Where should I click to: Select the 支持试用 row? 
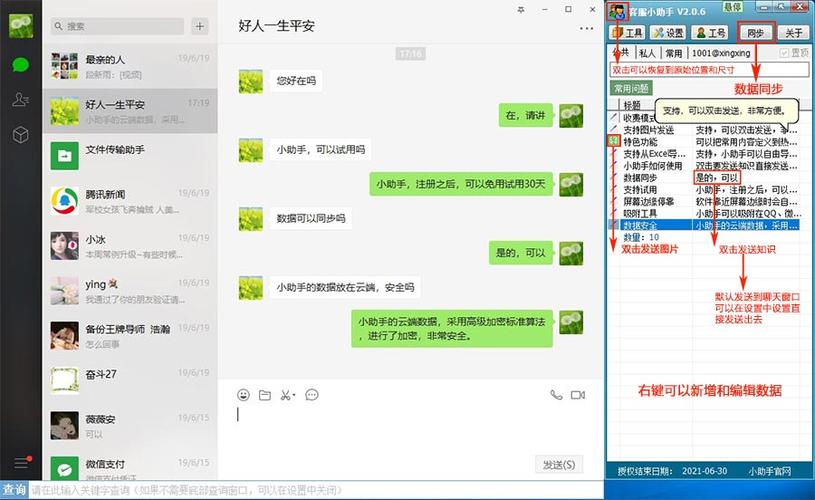704,190
